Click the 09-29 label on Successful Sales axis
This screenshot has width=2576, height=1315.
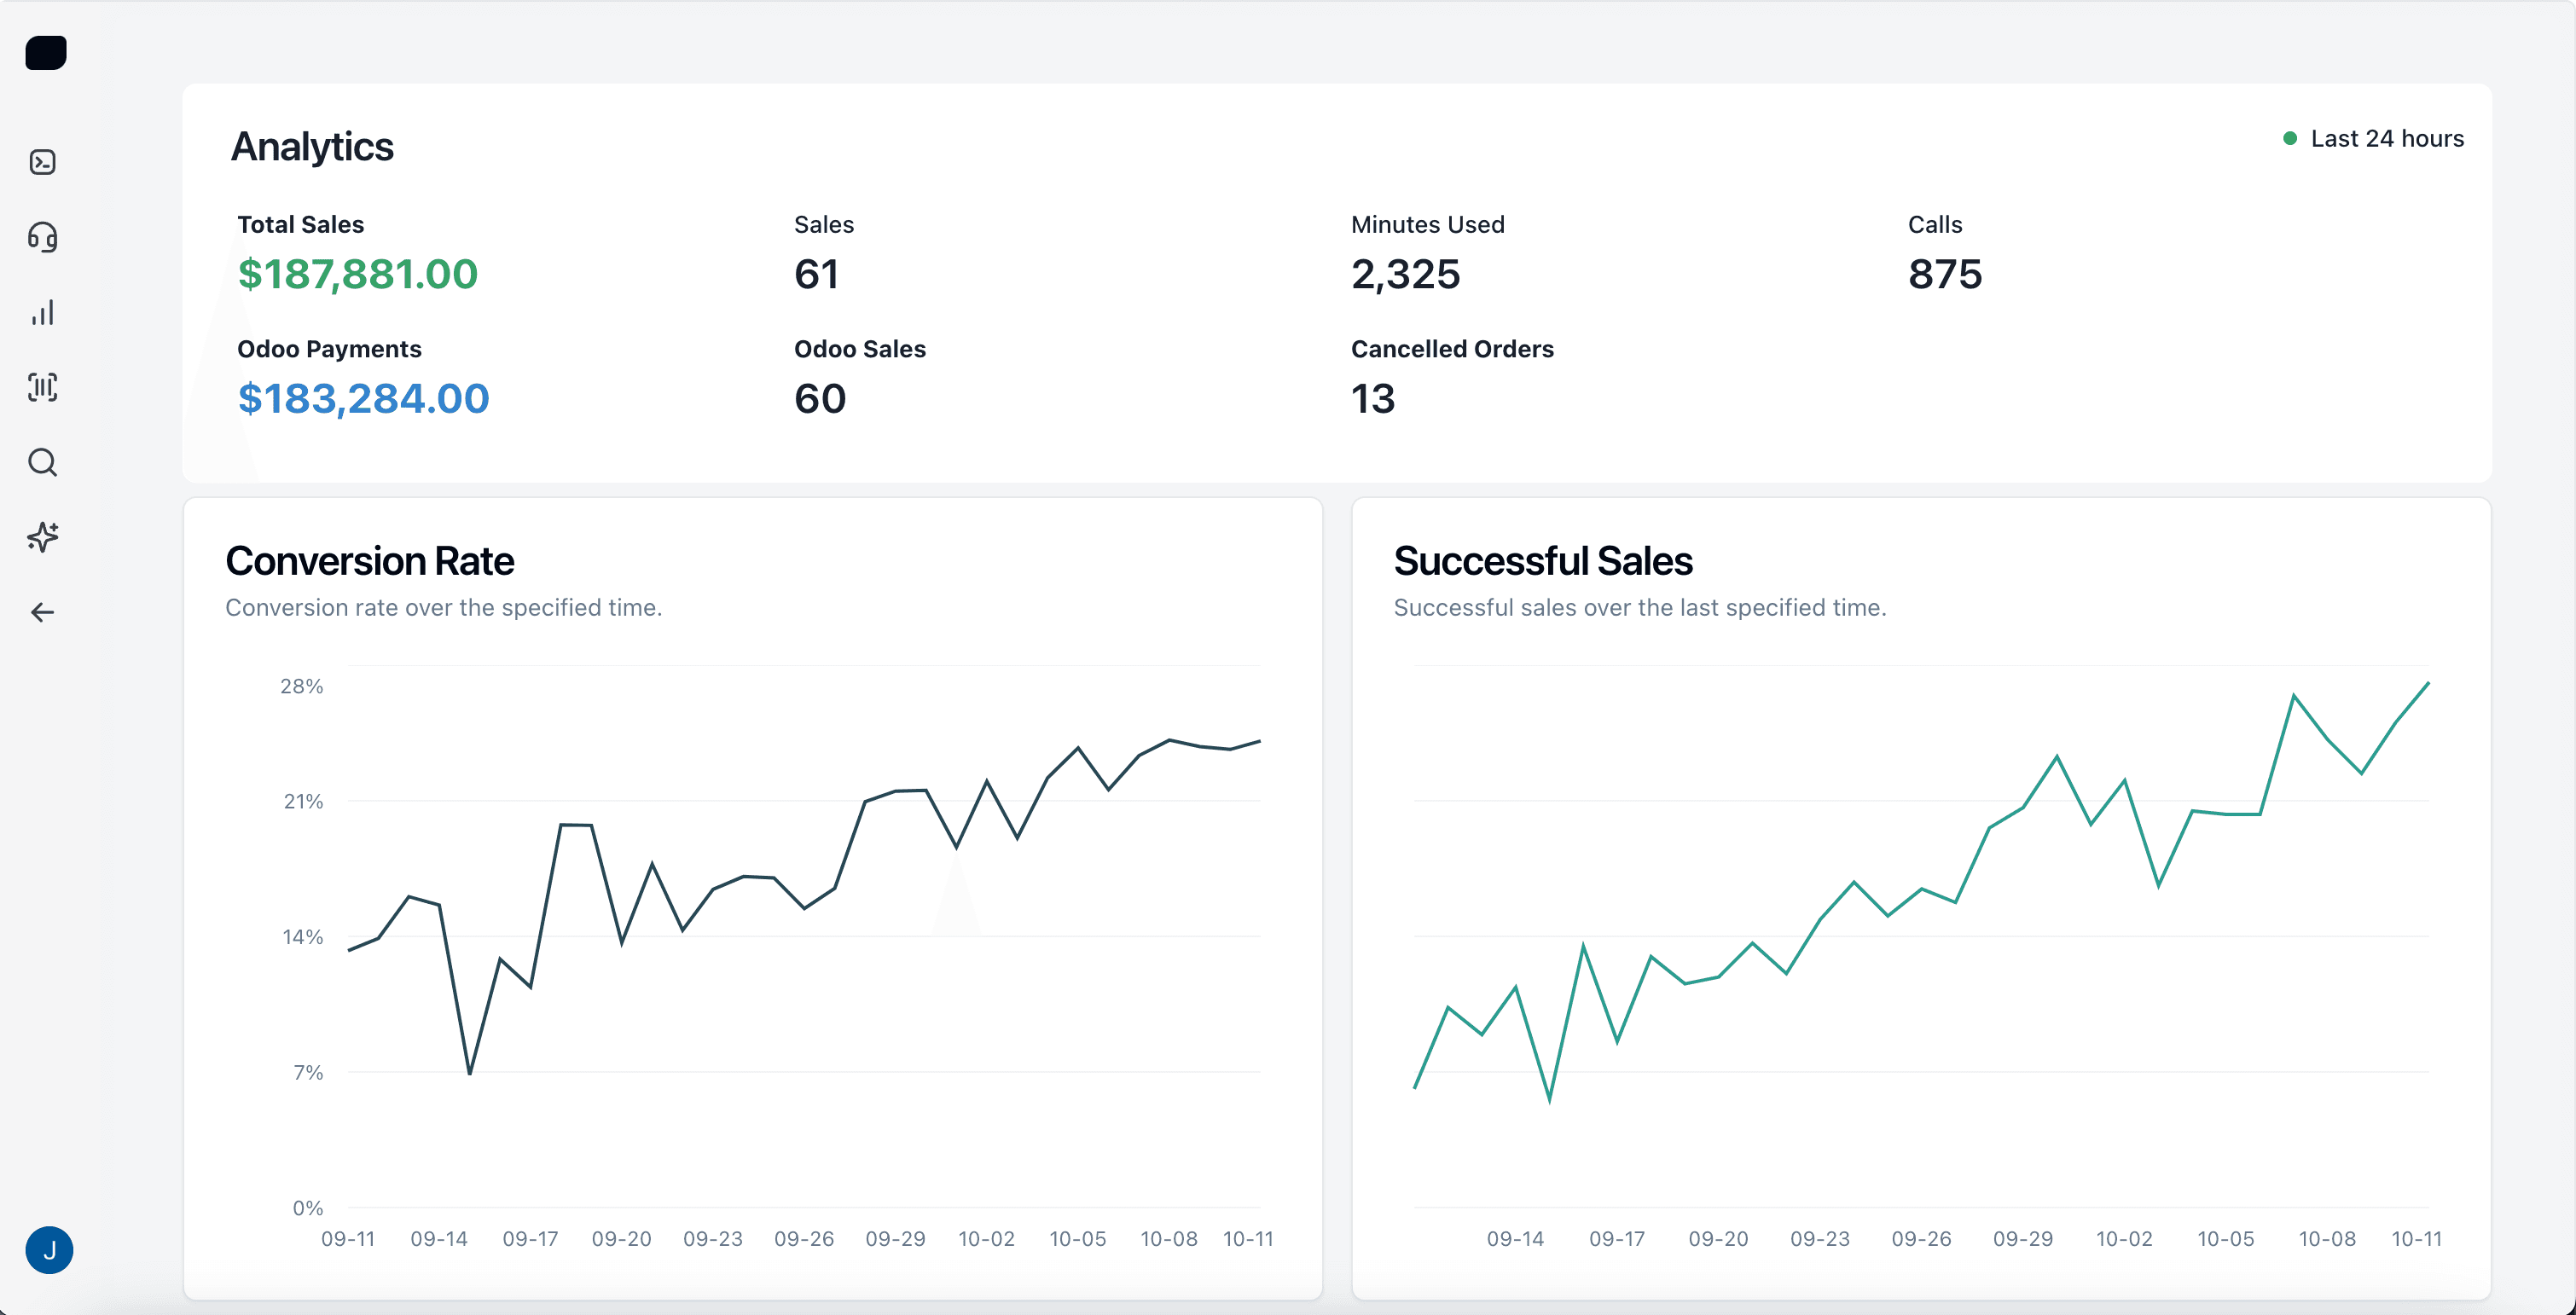(2022, 1239)
